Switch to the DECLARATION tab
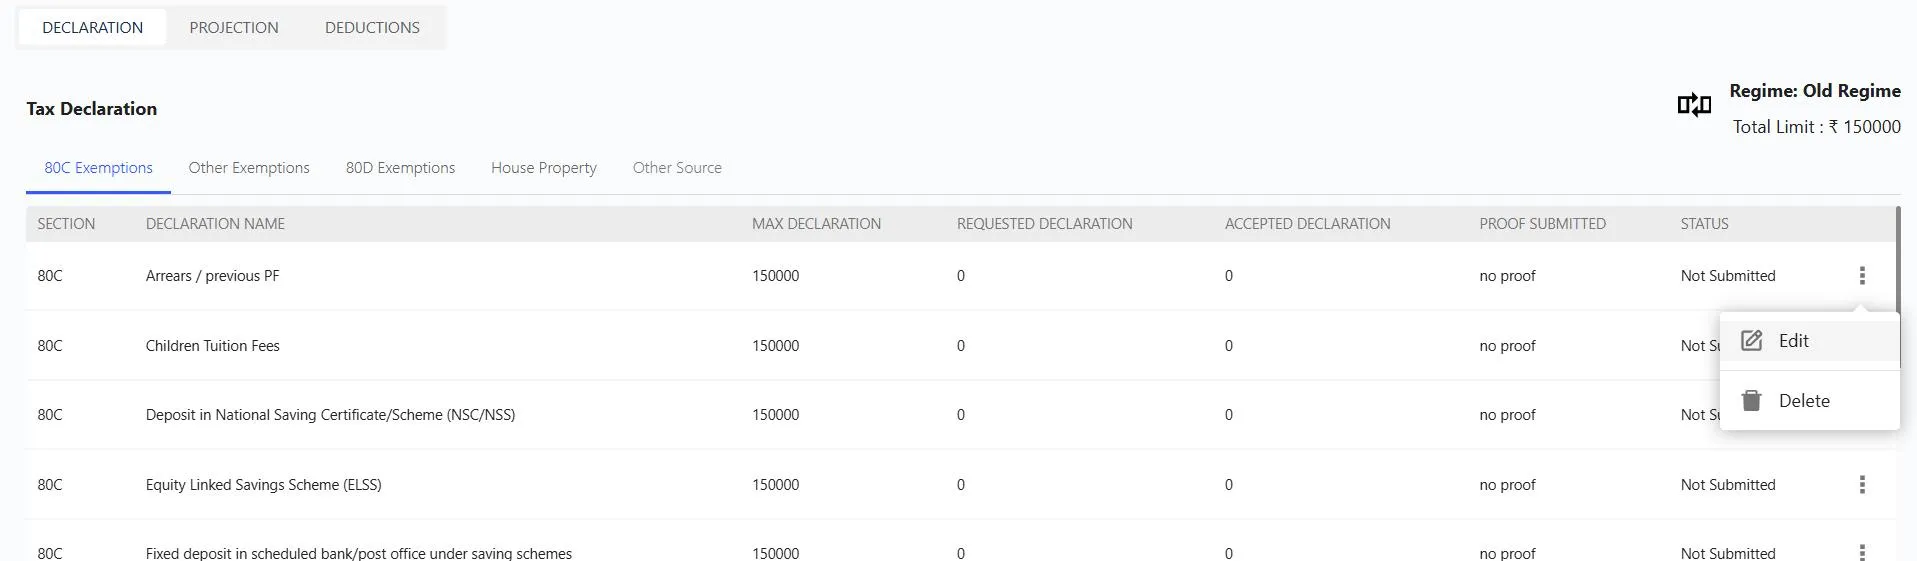This screenshot has height=561, width=1917. click(x=92, y=28)
